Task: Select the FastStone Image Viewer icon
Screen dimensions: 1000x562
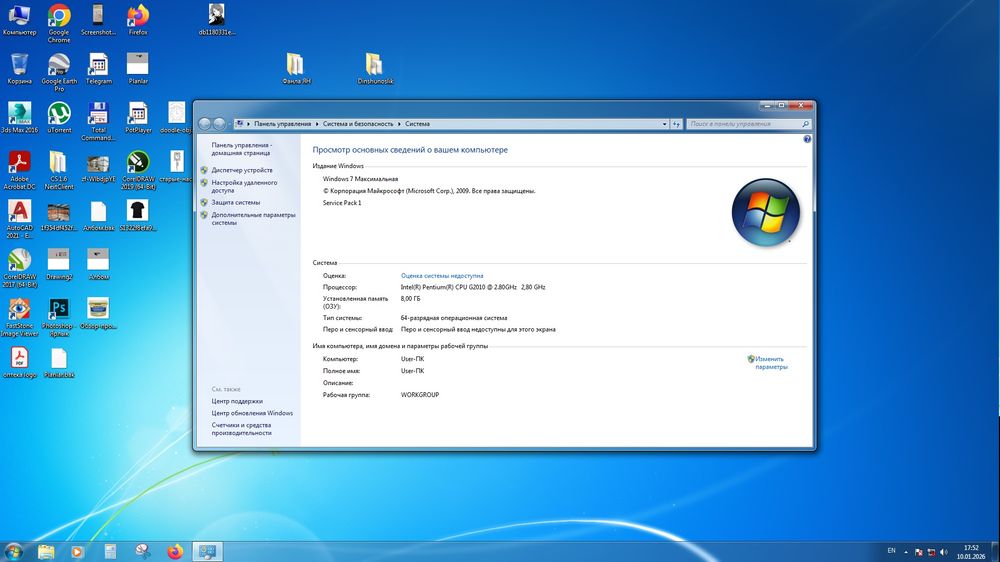Action: point(19,309)
